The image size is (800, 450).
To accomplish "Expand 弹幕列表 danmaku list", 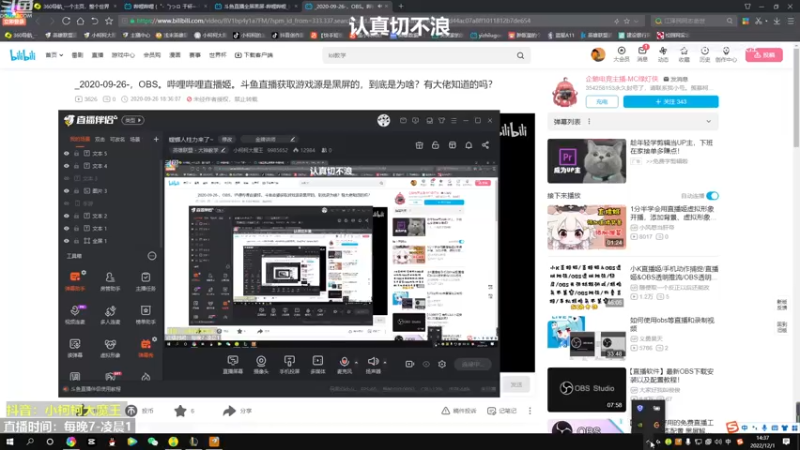I will 708,121.
